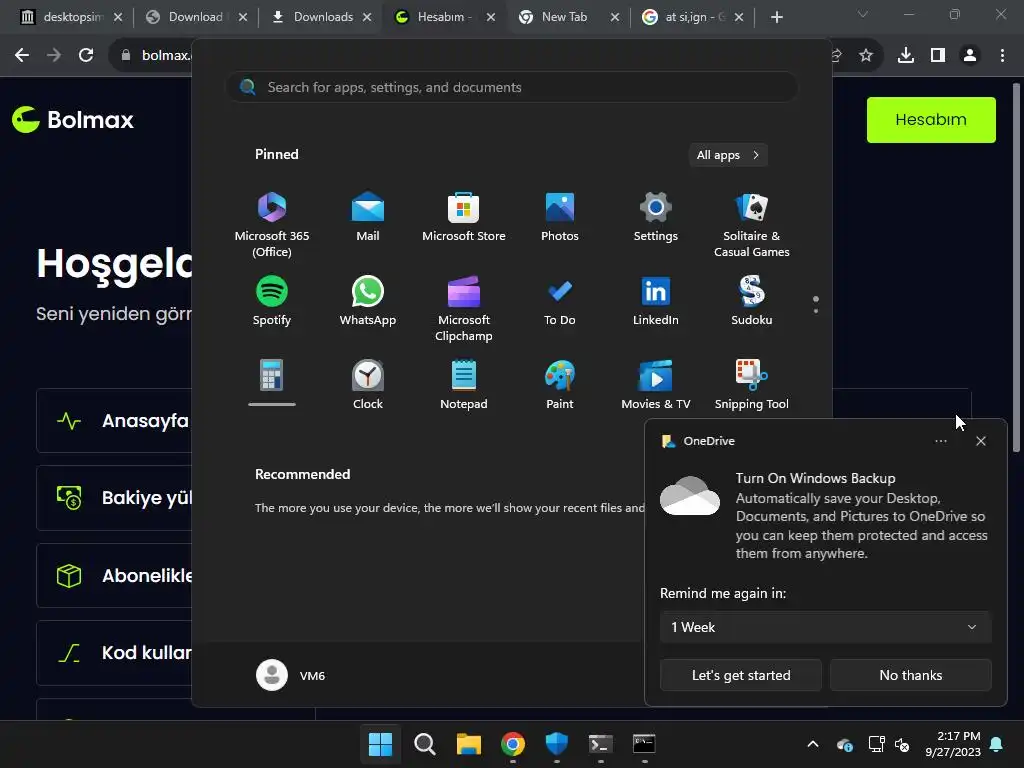Viewport: 1024px width, 768px height.
Task: Open the VM6 user account menu
Action: tap(291, 675)
